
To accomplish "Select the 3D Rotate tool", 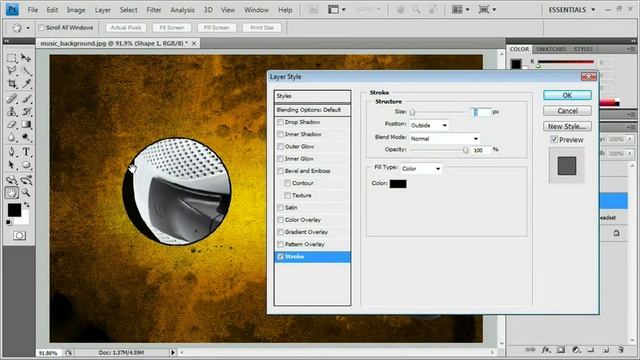I will click(x=12, y=180).
